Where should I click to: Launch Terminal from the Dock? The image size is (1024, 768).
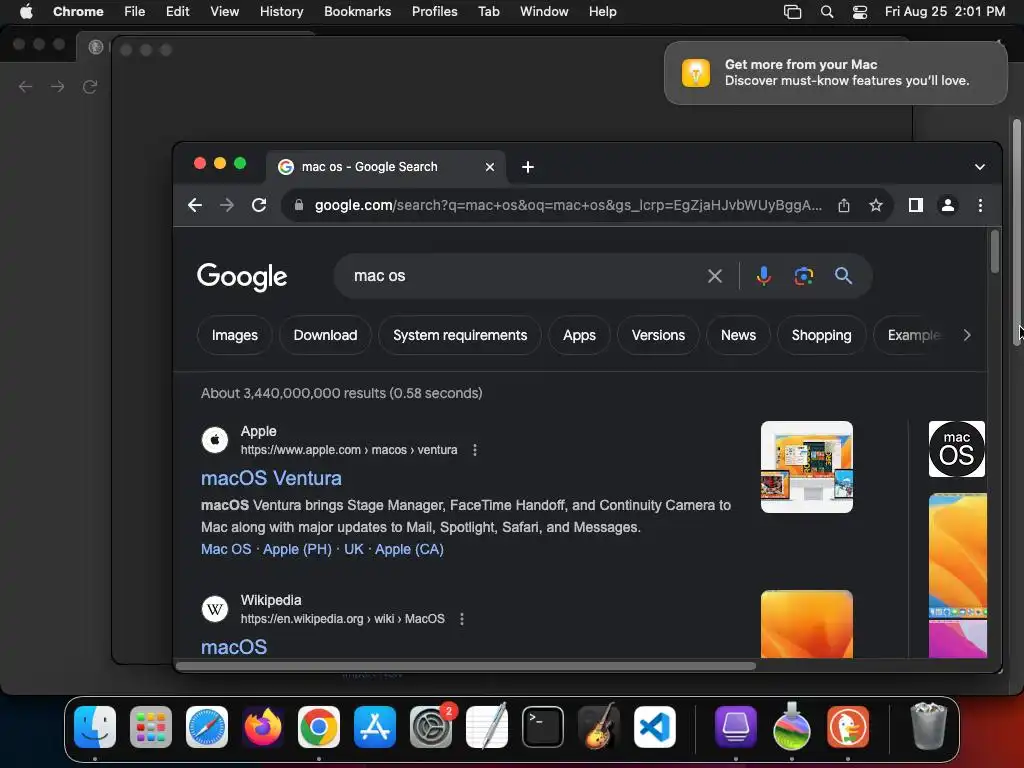tap(543, 727)
